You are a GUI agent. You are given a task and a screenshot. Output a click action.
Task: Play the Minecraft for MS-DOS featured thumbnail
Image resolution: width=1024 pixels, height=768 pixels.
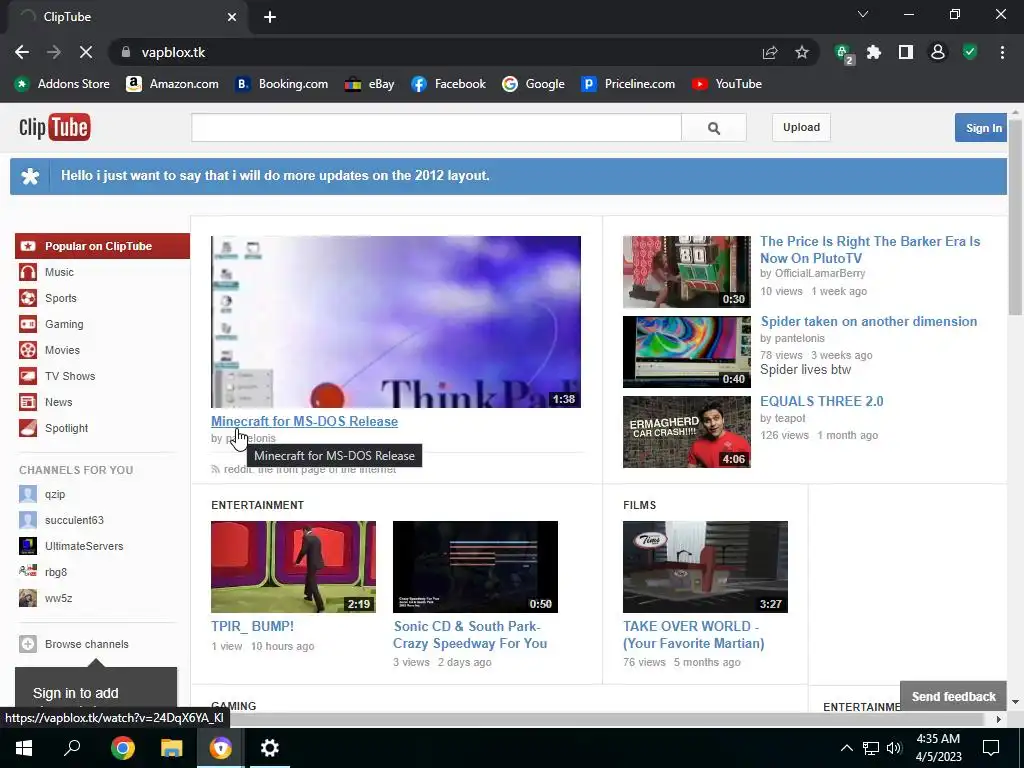tap(396, 322)
